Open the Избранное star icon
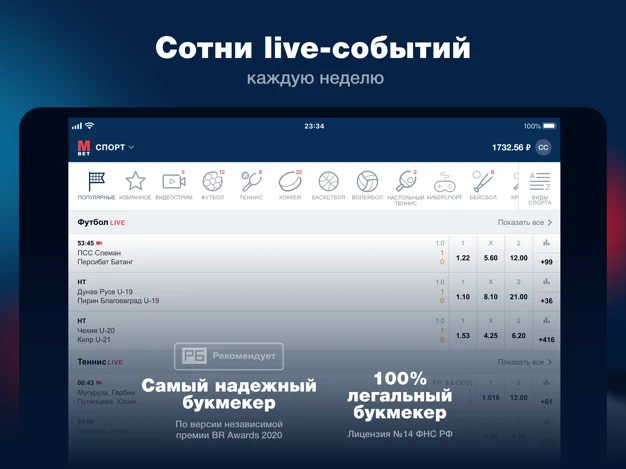Viewport: 626px width, 469px height. pyautogui.click(x=135, y=181)
